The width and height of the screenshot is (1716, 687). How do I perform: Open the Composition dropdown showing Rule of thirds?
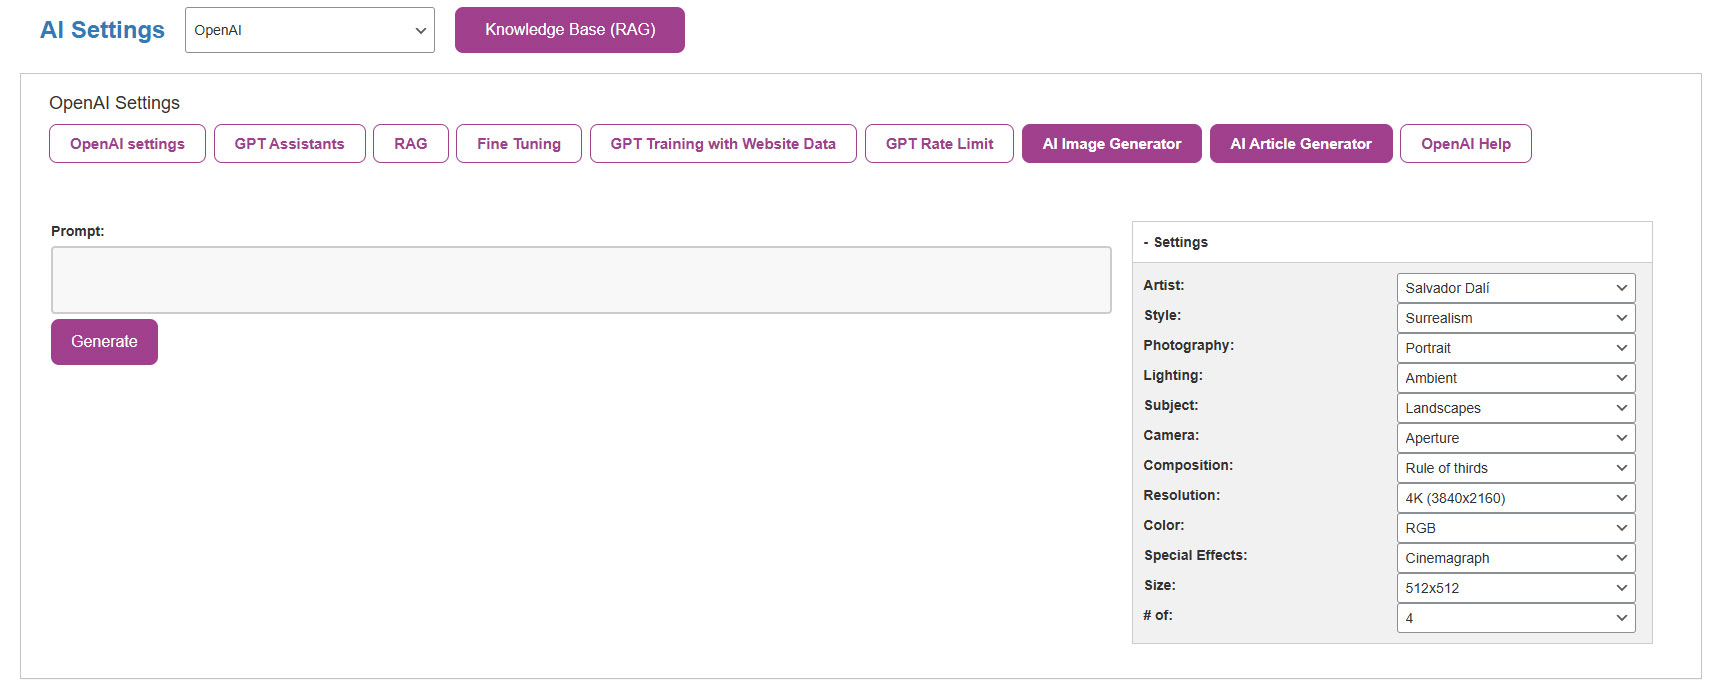pyautogui.click(x=1515, y=468)
